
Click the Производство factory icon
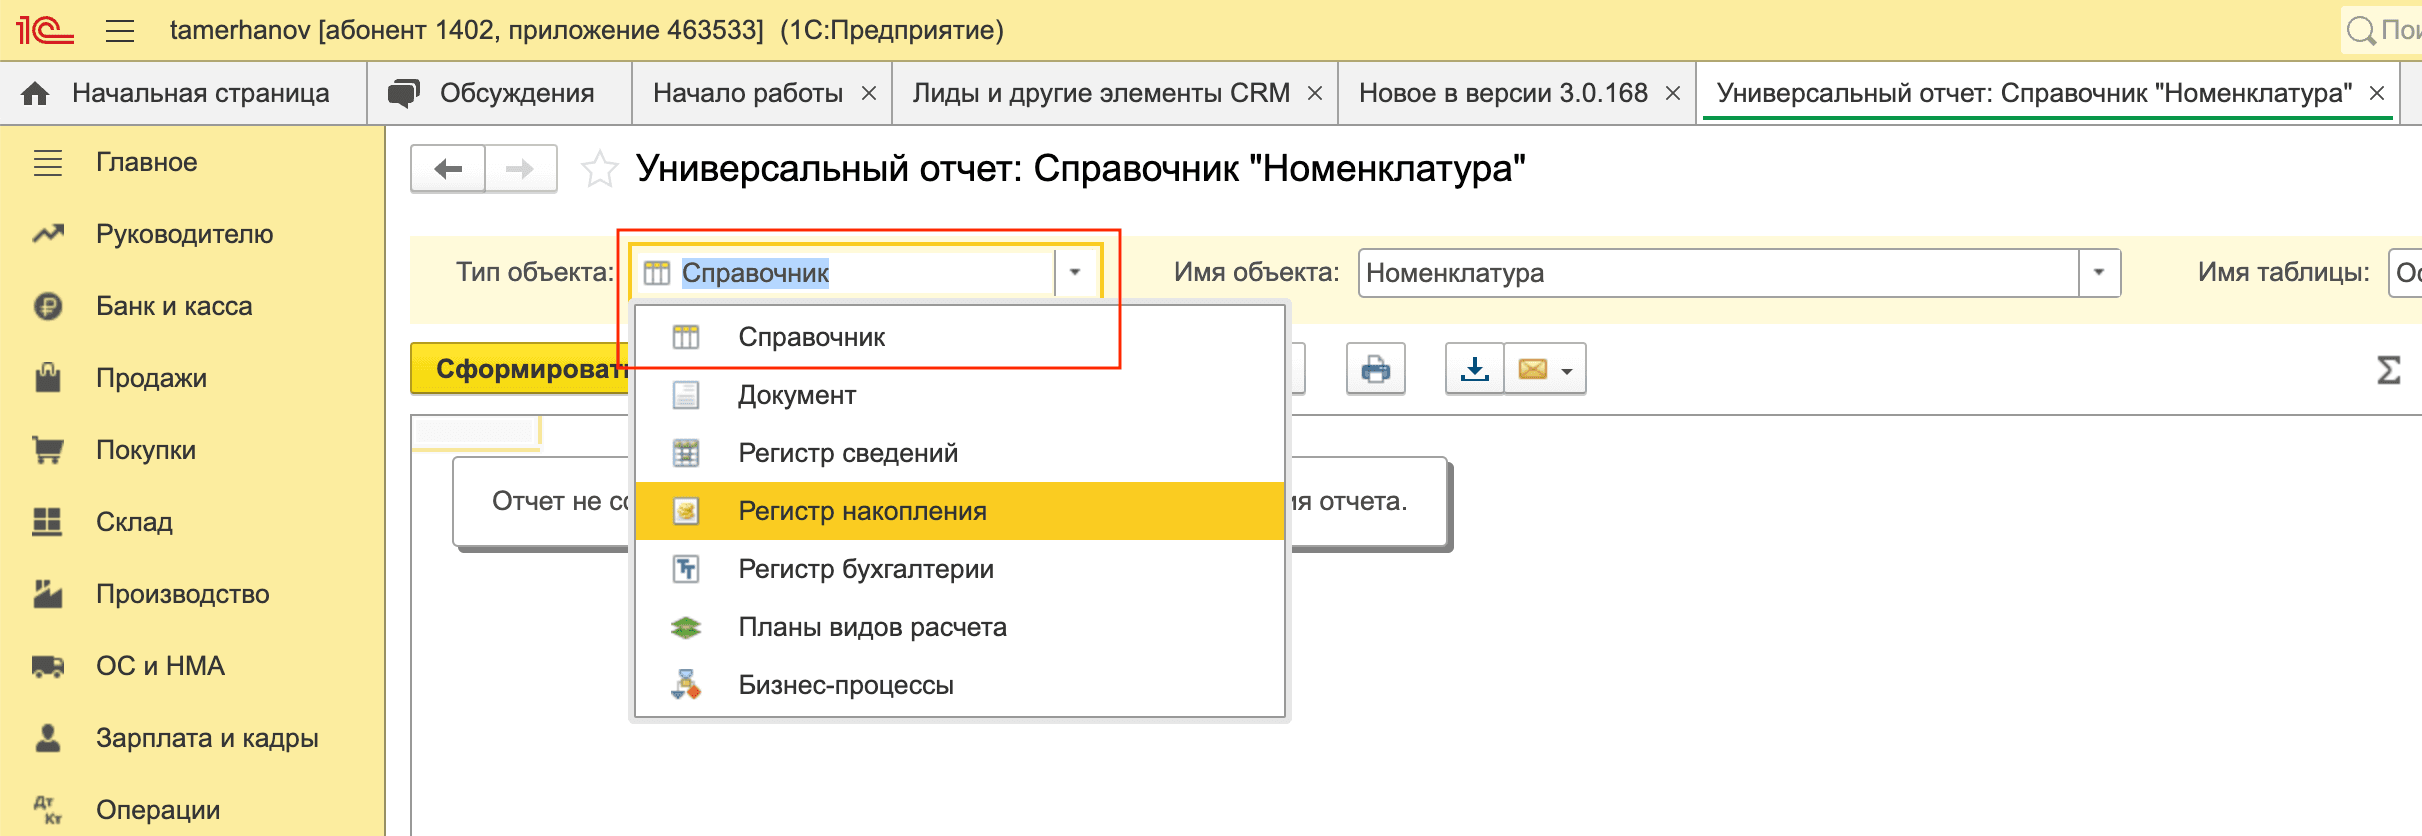(48, 593)
